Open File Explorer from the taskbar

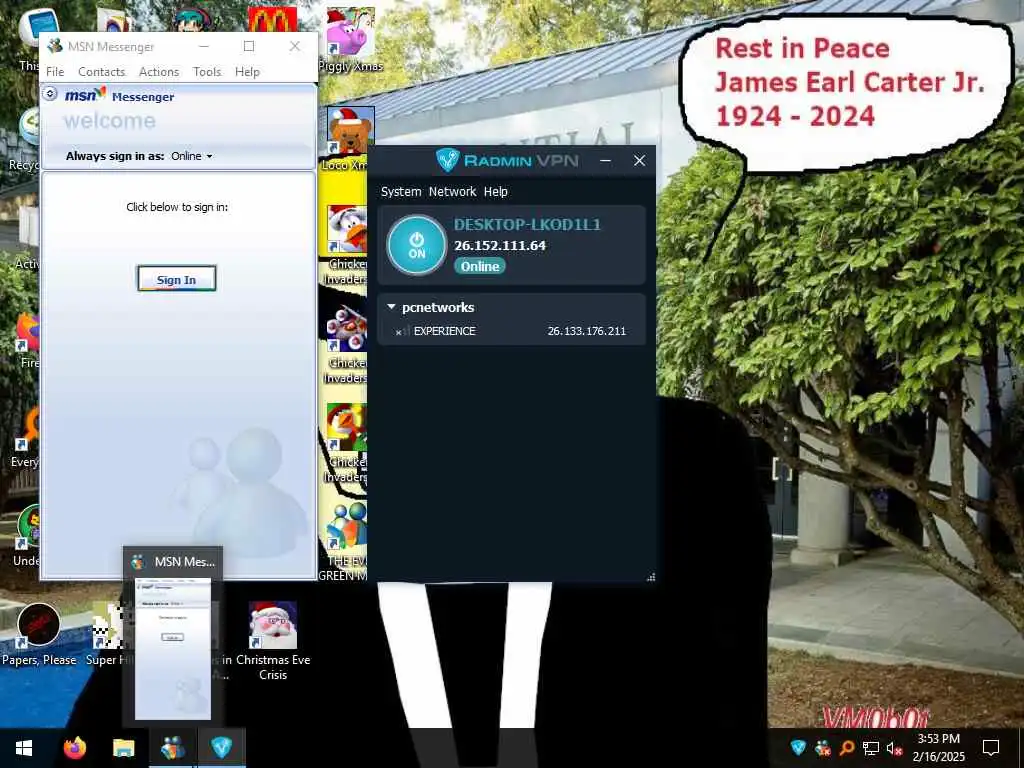pyautogui.click(x=123, y=748)
